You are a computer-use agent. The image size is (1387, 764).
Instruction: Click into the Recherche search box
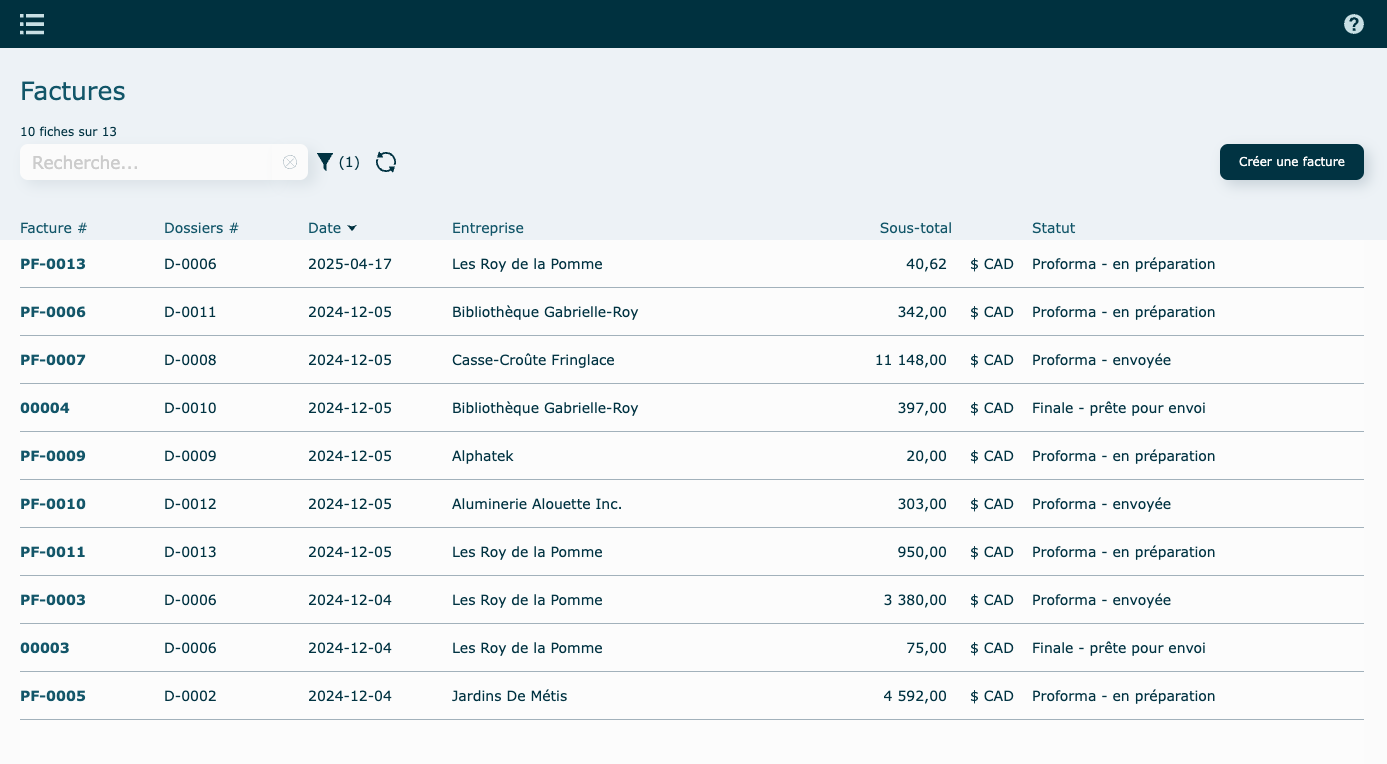[x=145, y=162]
